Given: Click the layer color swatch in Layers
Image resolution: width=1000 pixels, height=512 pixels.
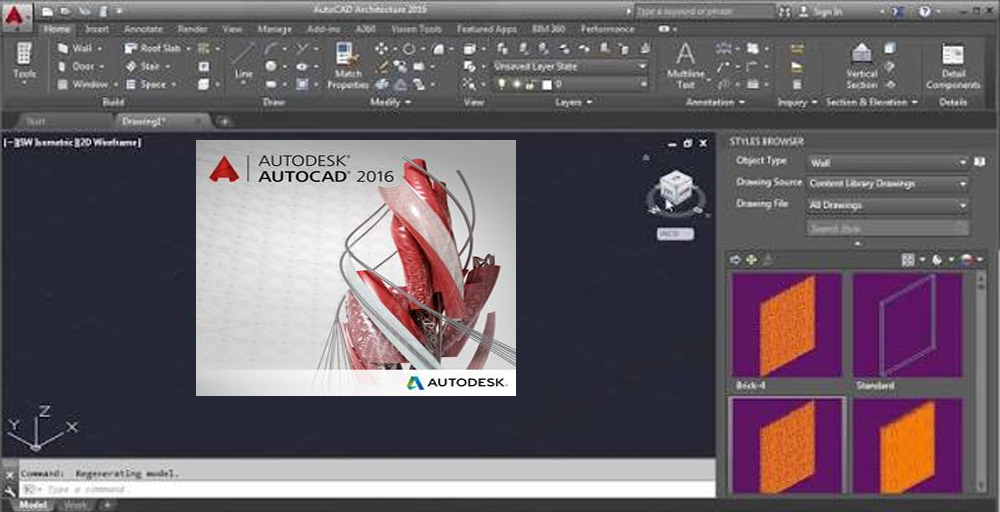Looking at the screenshot, I should tap(547, 84).
